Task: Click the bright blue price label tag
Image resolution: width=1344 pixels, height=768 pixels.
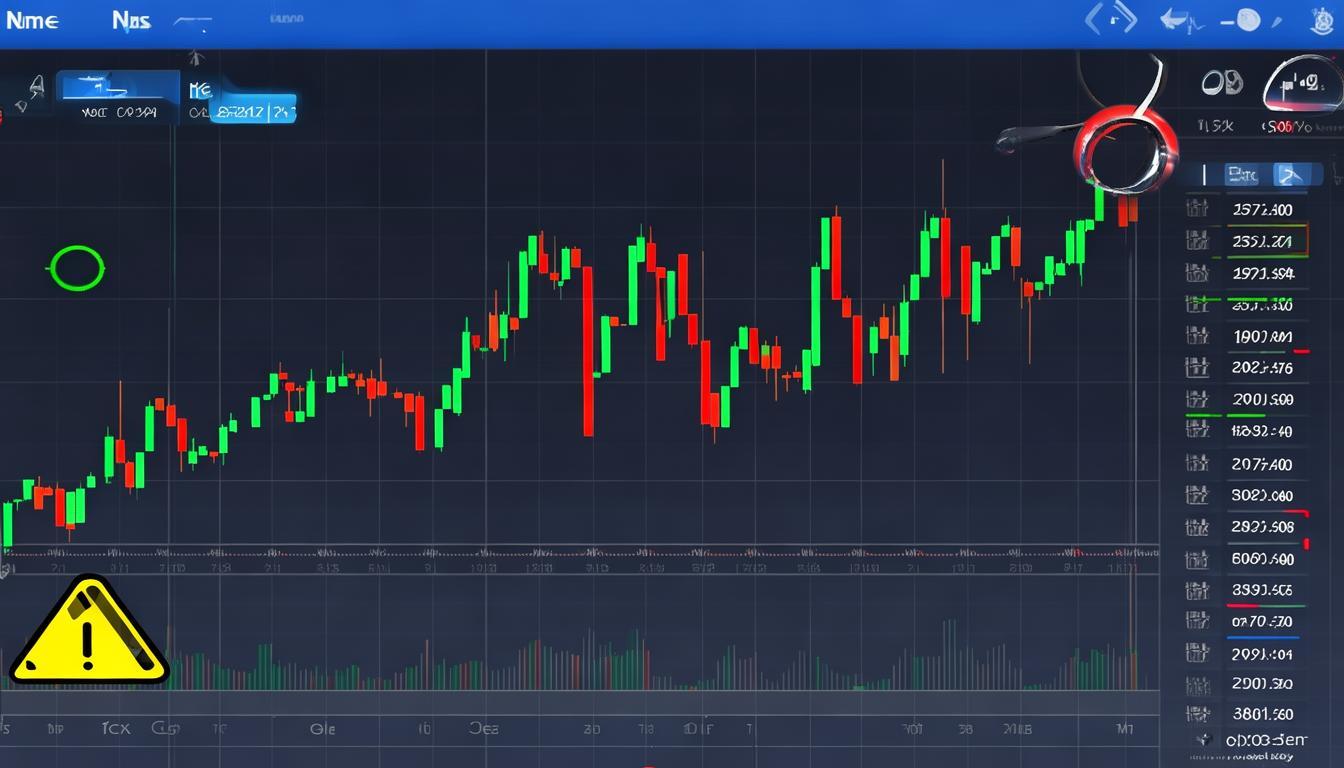Action: click(254, 112)
